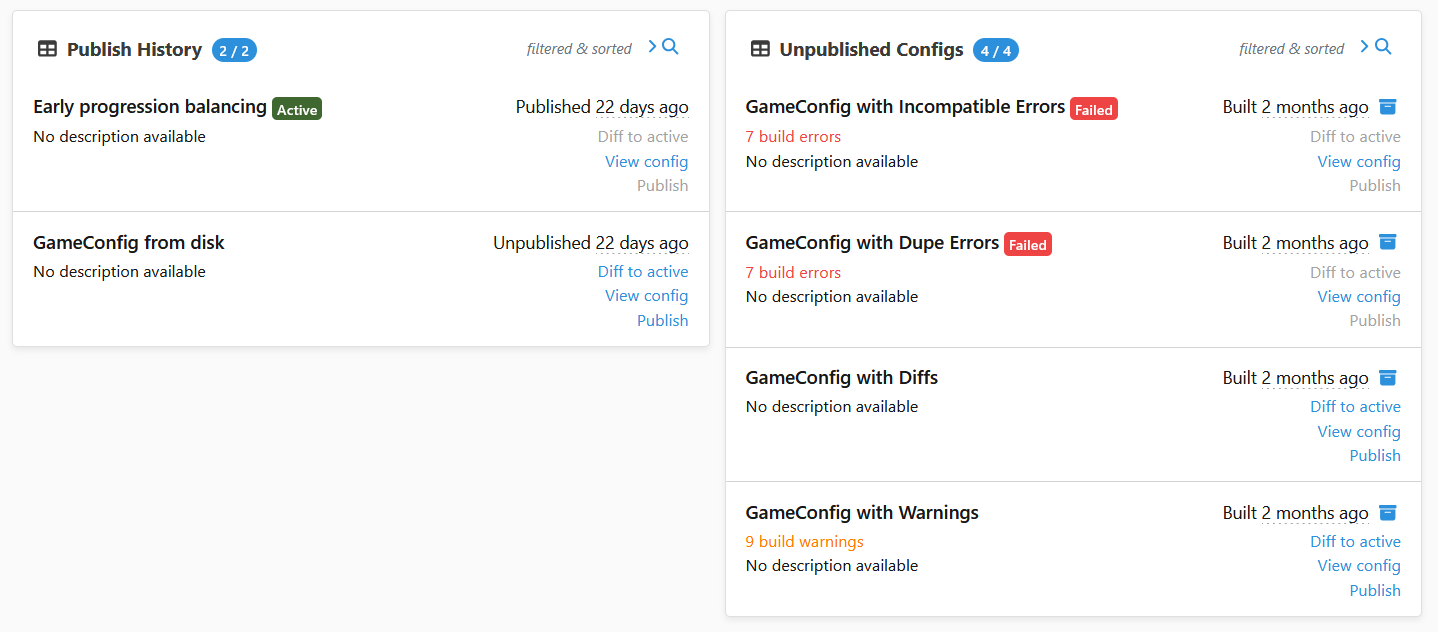Publish the GameConfig with Diffs
This screenshot has width=1438, height=632.
point(1375,455)
